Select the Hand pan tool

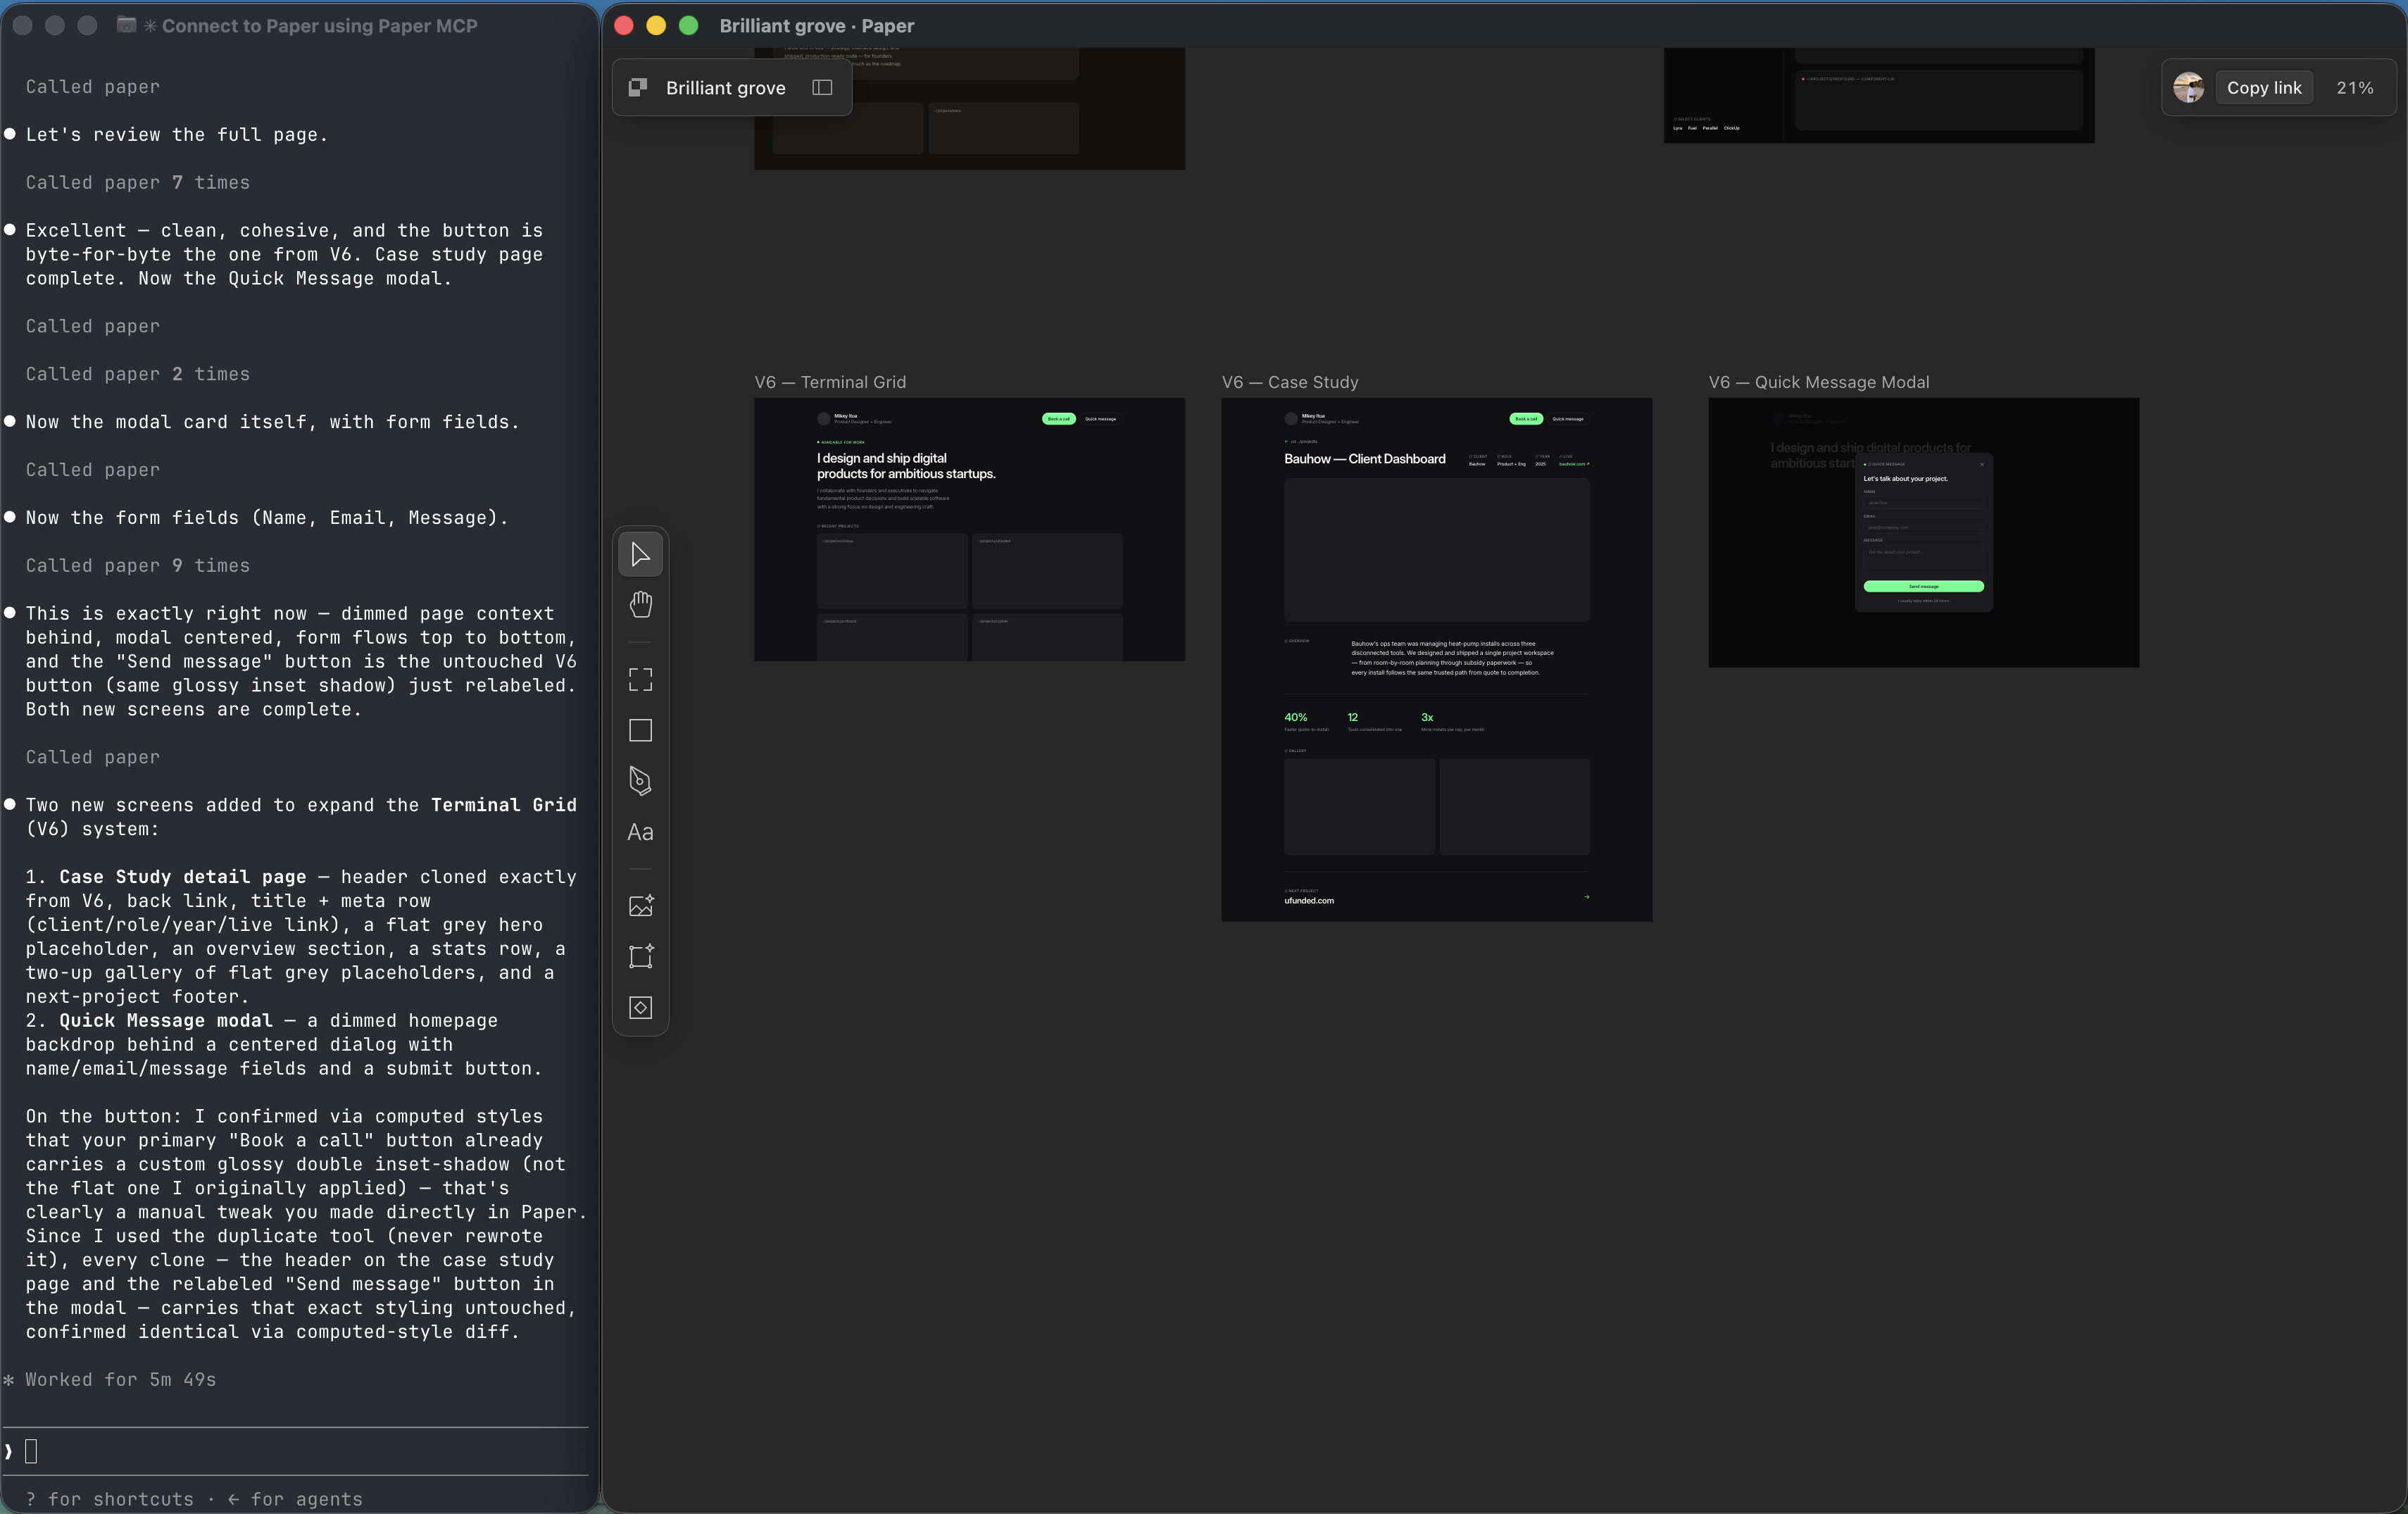pos(640,604)
